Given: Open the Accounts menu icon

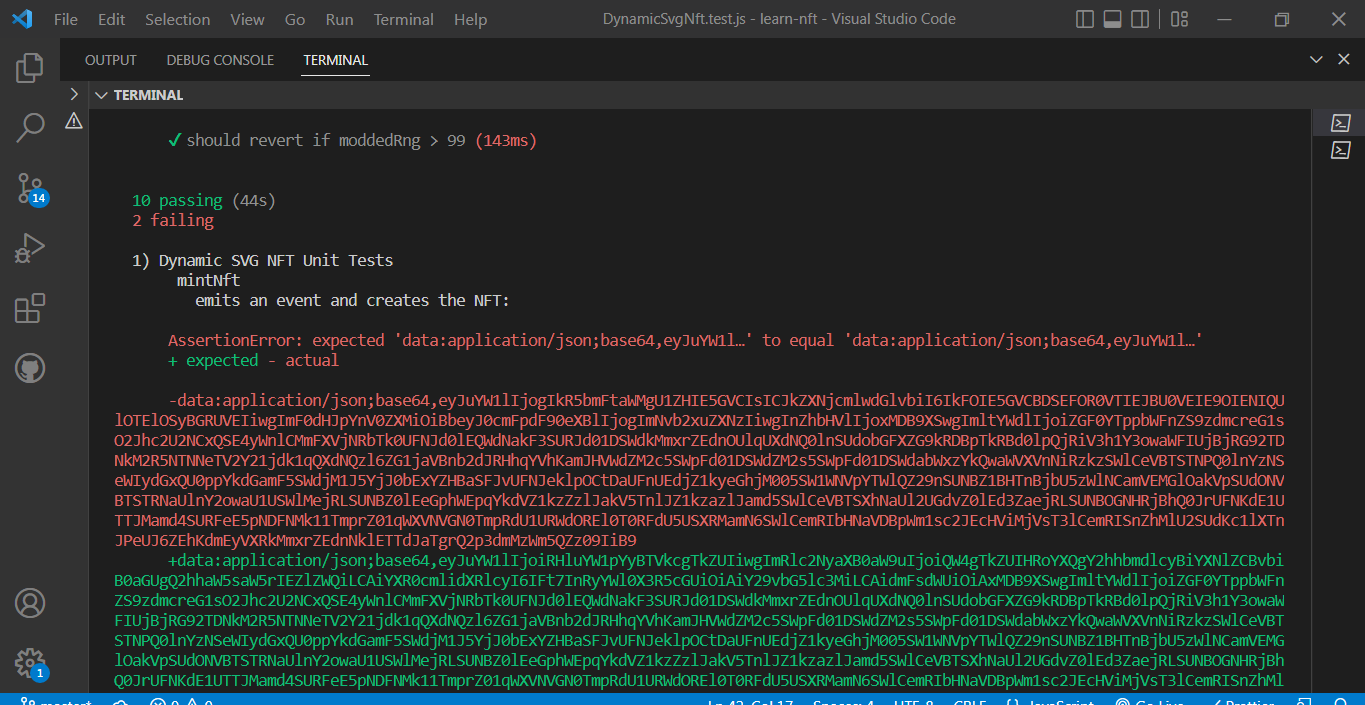Looking at the screenshot, I should click(30, 603).
